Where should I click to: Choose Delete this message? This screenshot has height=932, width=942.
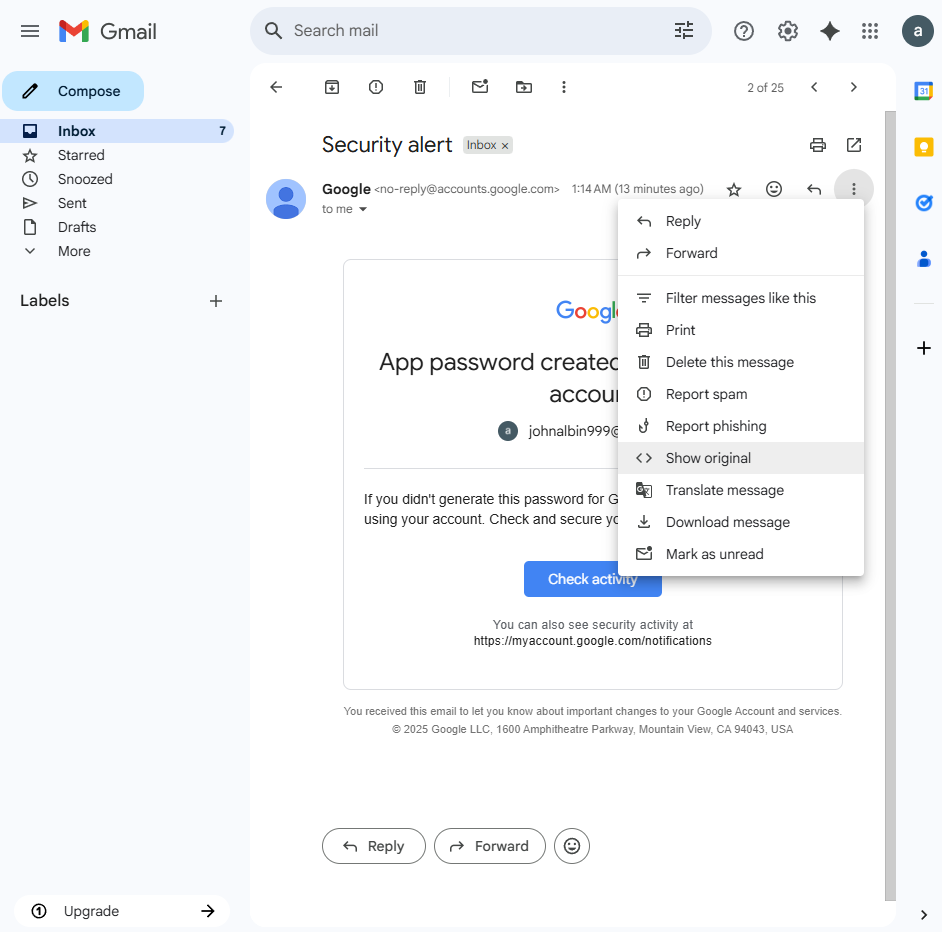click(x=741, y=362)
